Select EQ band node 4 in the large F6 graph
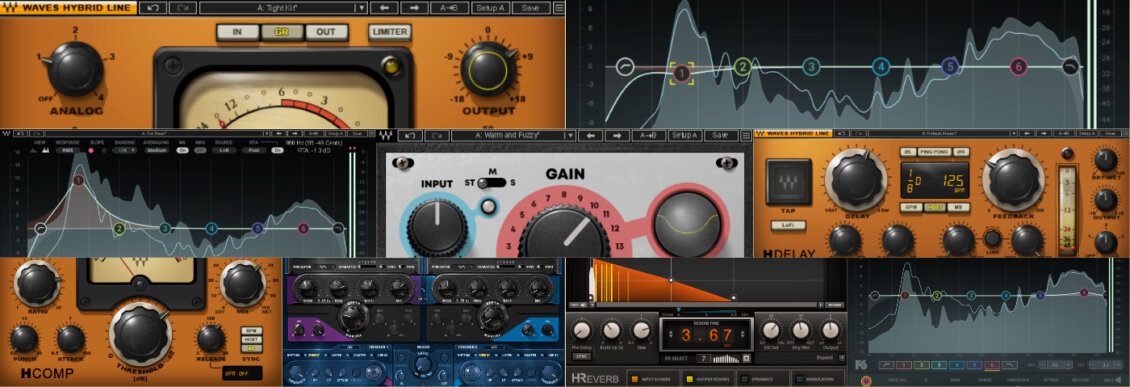1130x387 pixels. tap(880, 67)
